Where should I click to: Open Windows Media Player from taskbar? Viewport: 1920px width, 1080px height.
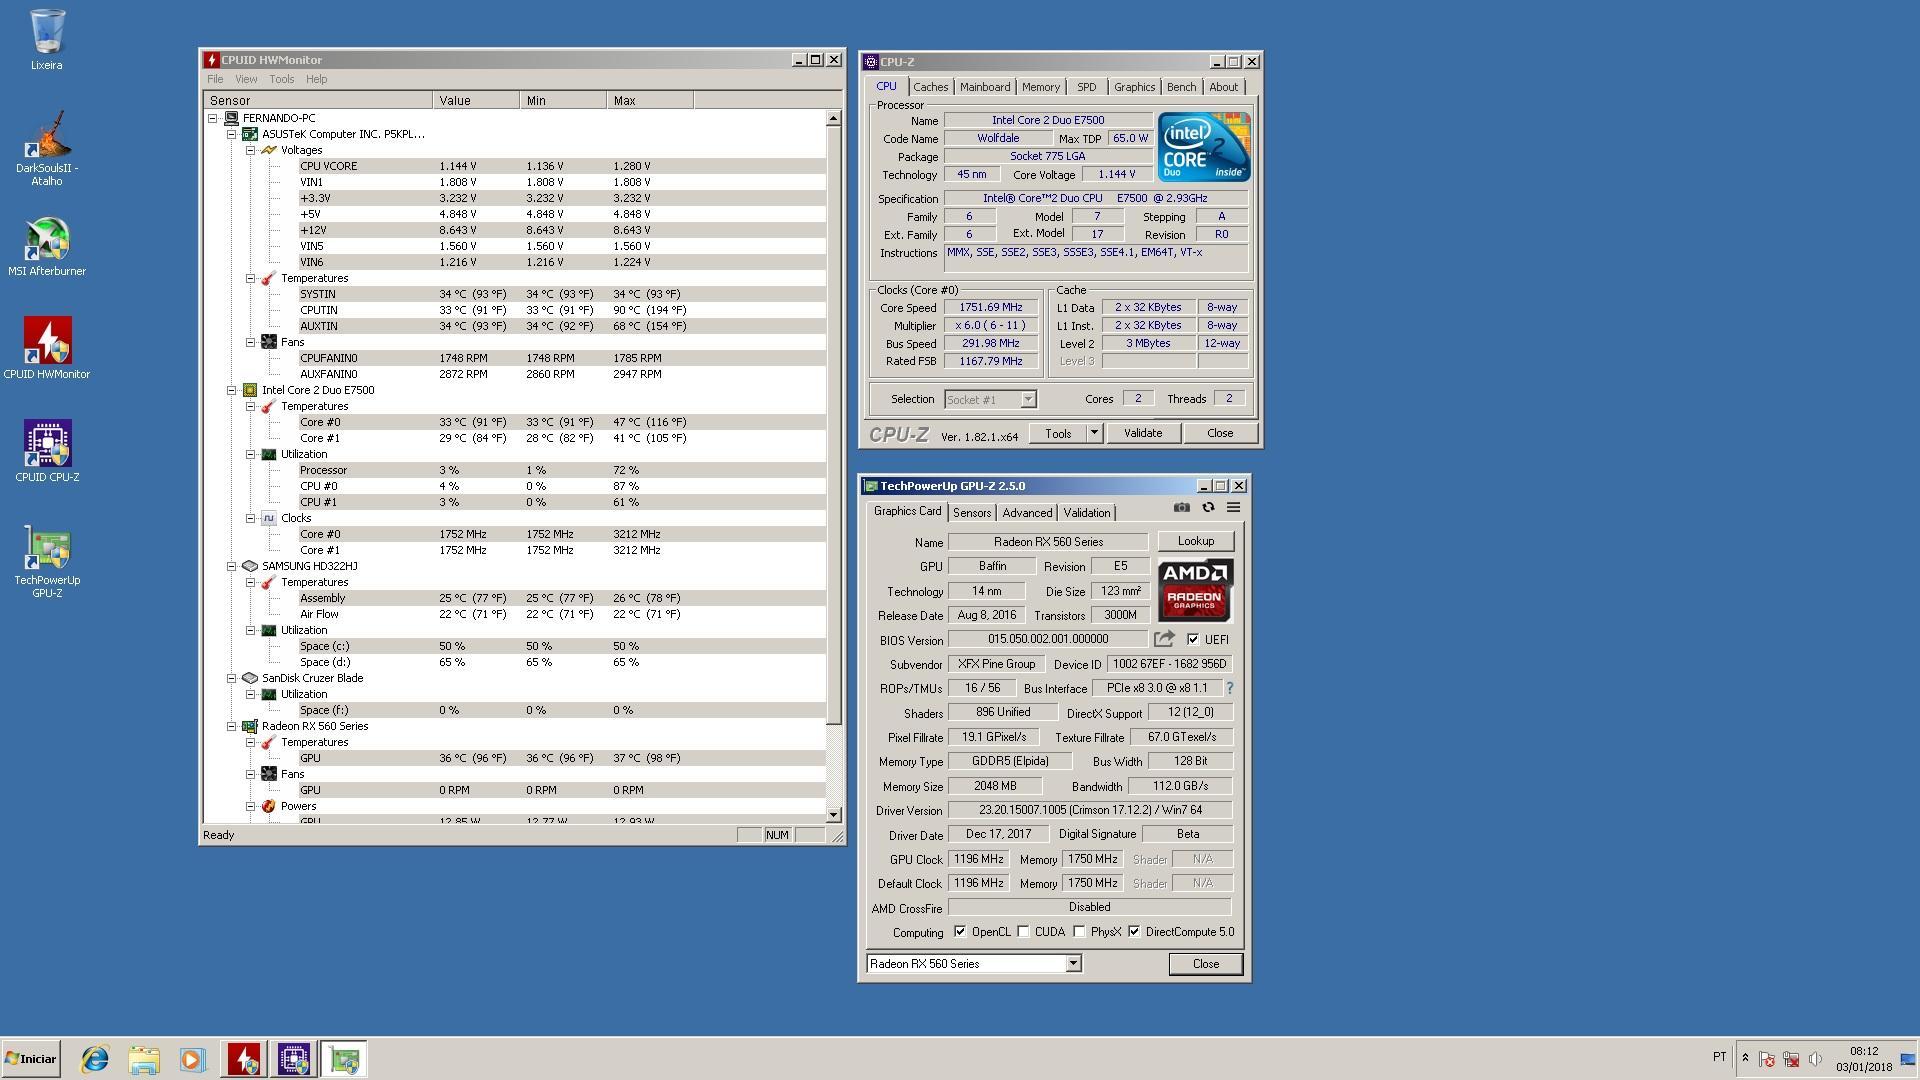192,1059
